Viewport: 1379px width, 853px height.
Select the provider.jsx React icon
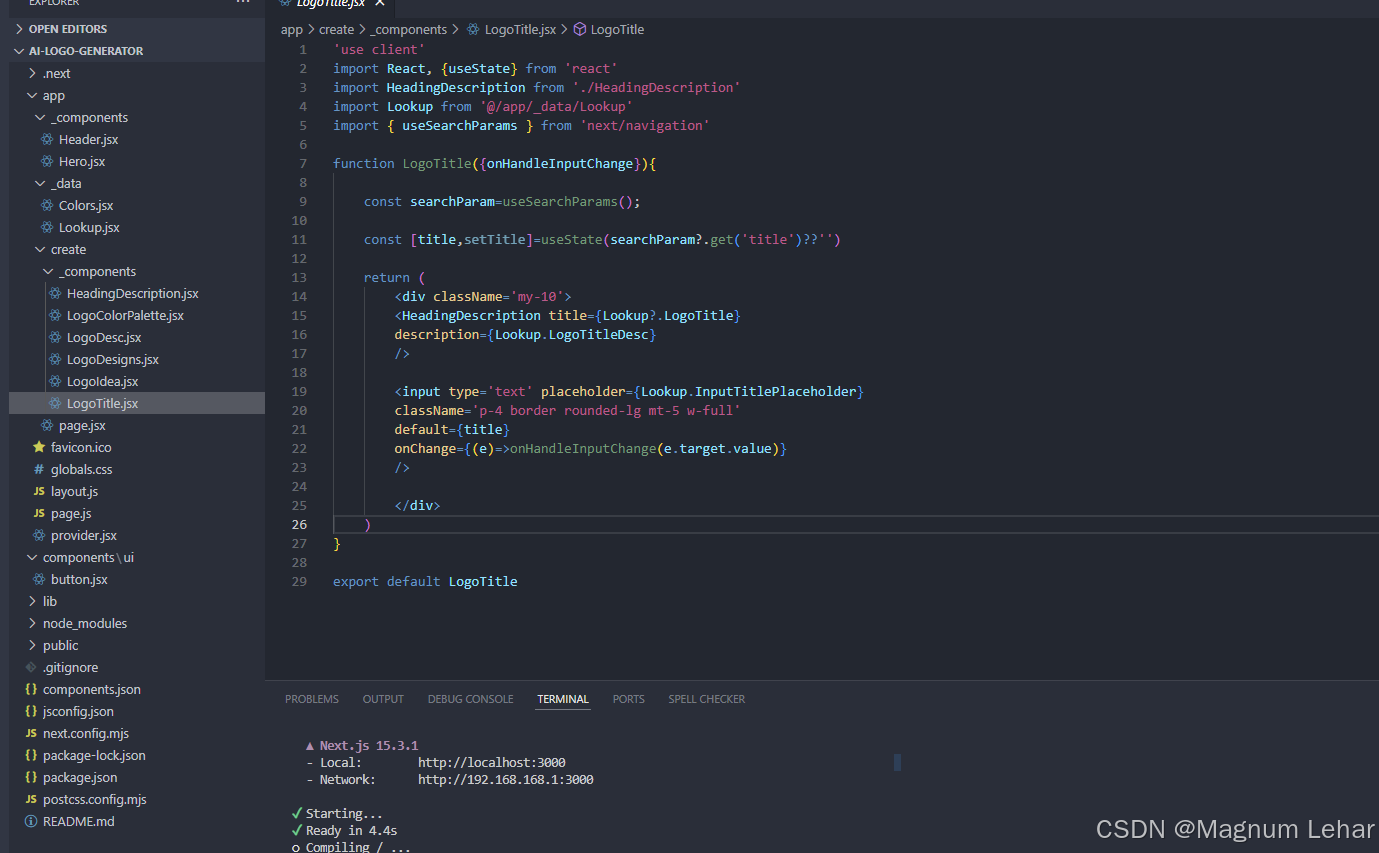(39, 535)
